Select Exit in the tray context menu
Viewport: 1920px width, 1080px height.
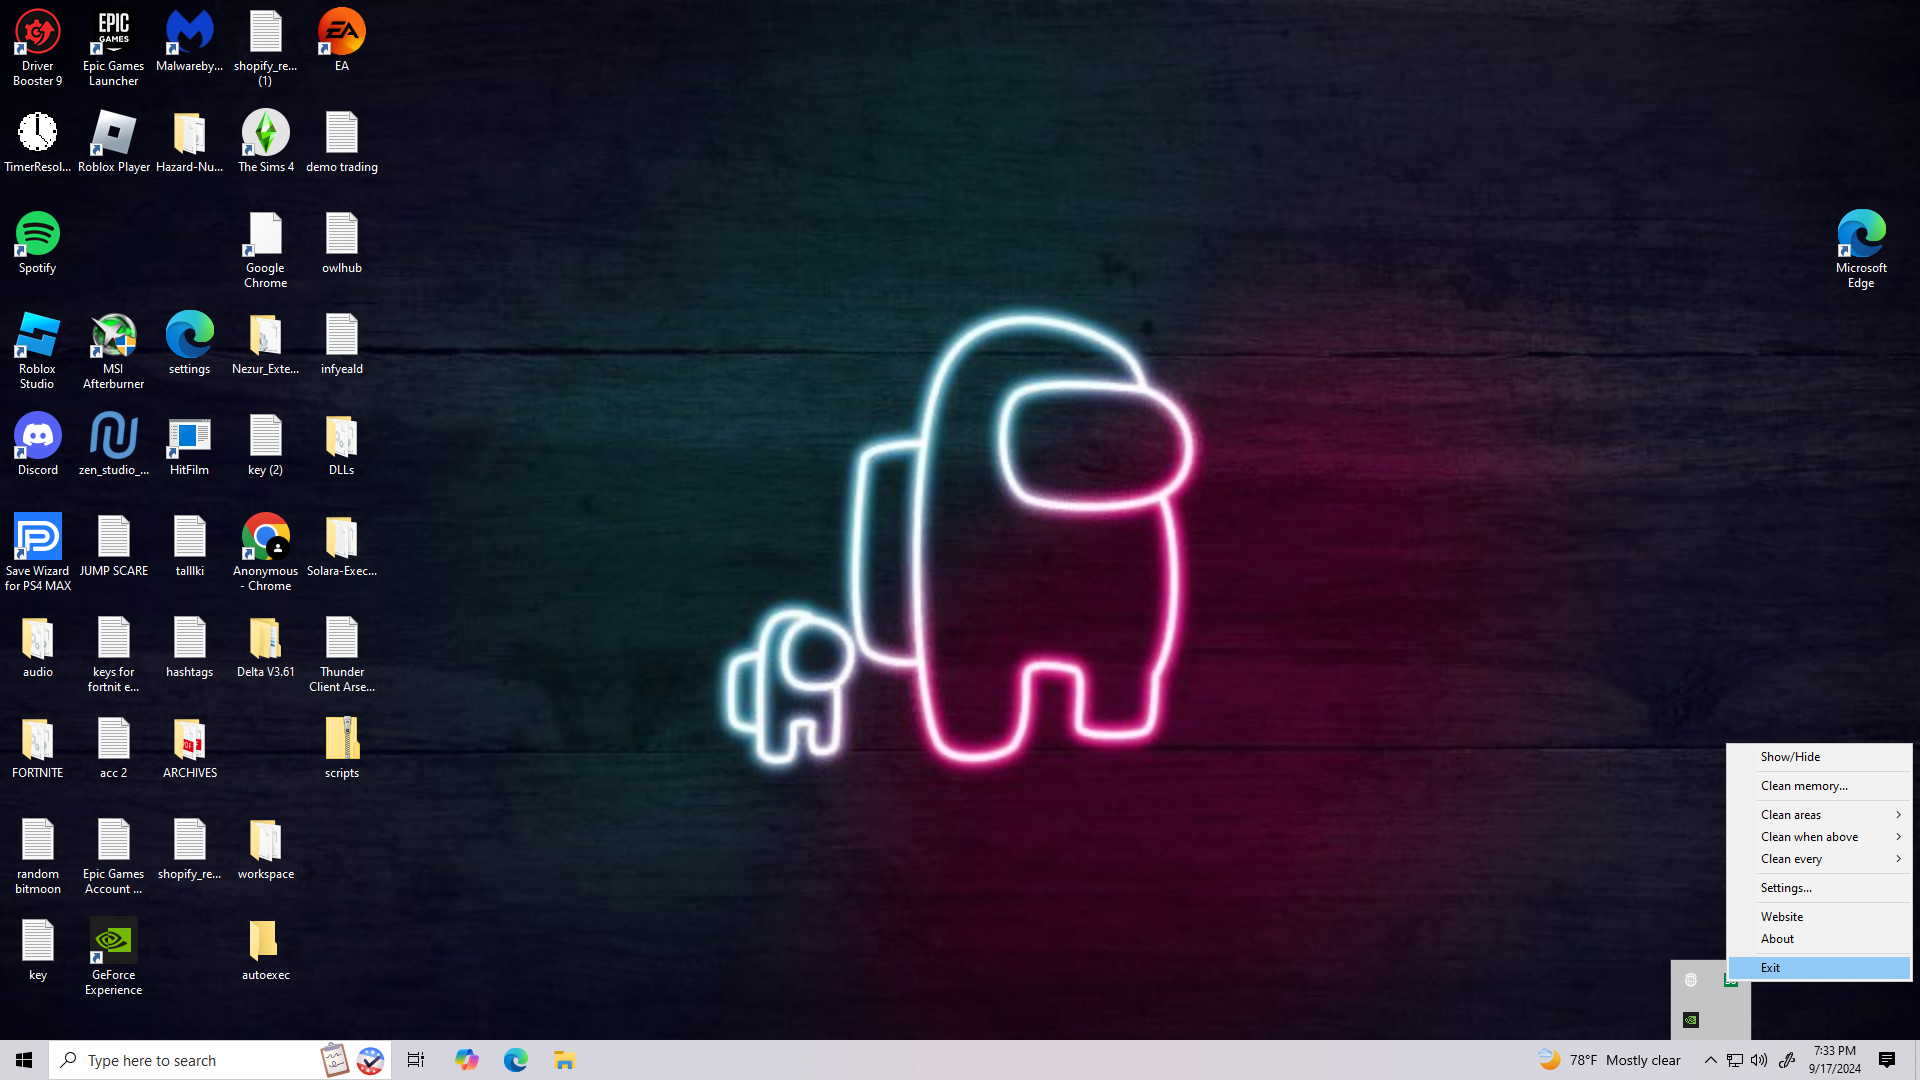pyautogui.click(x=1818, y=968)
